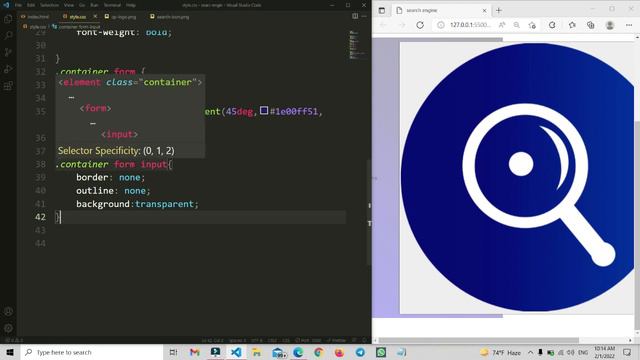Click the Edge forward navigation arrow
640x360 pixels.
pyautogui.click(x=402, y=25)
